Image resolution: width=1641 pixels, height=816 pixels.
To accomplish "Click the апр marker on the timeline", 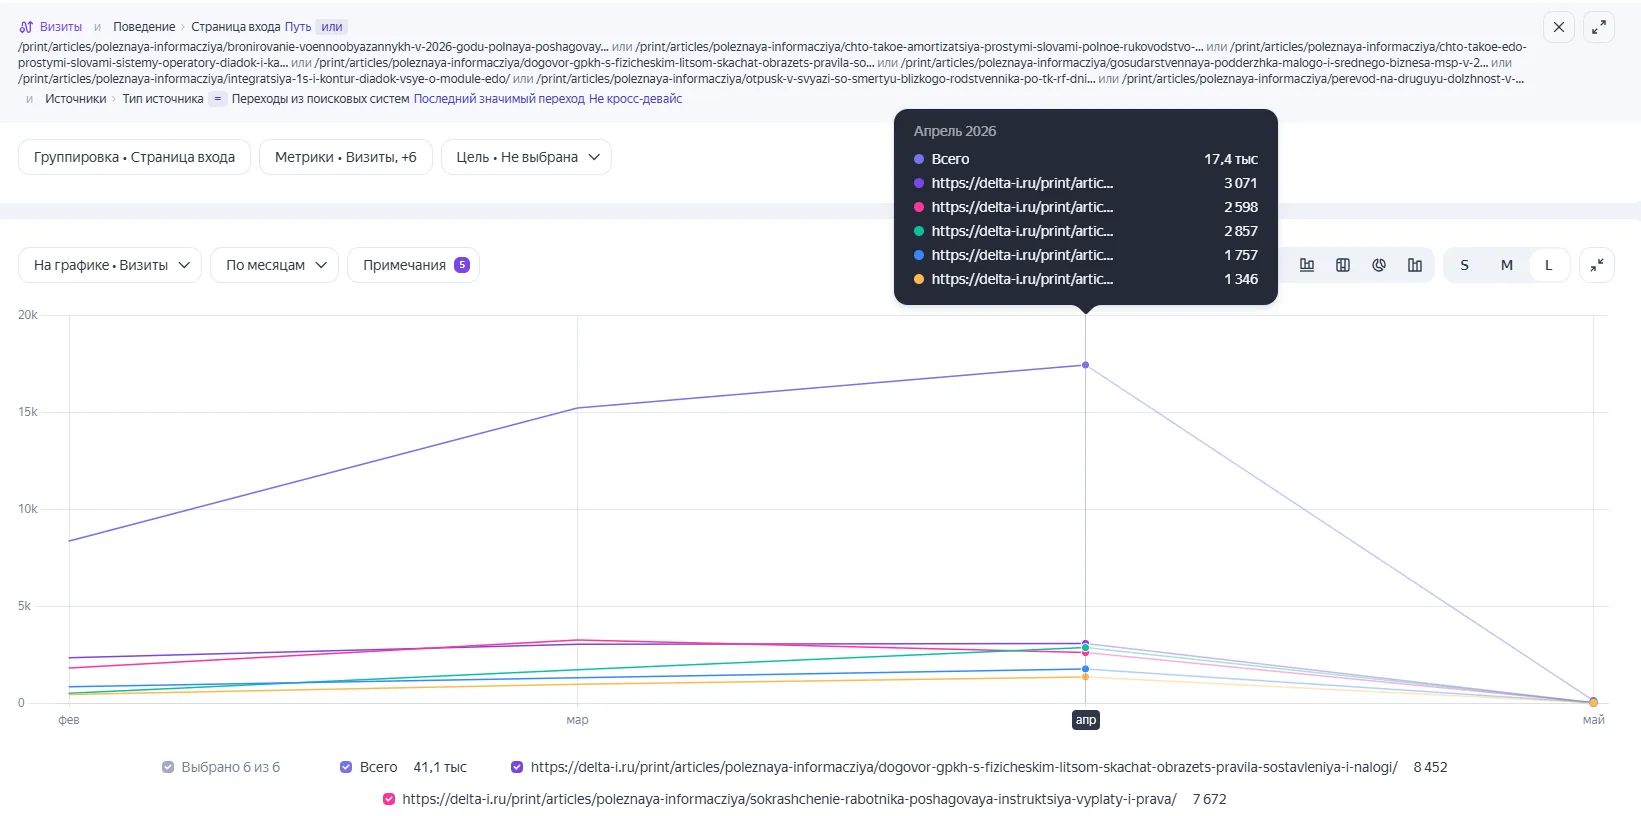I will click(x=1086, y=720).
